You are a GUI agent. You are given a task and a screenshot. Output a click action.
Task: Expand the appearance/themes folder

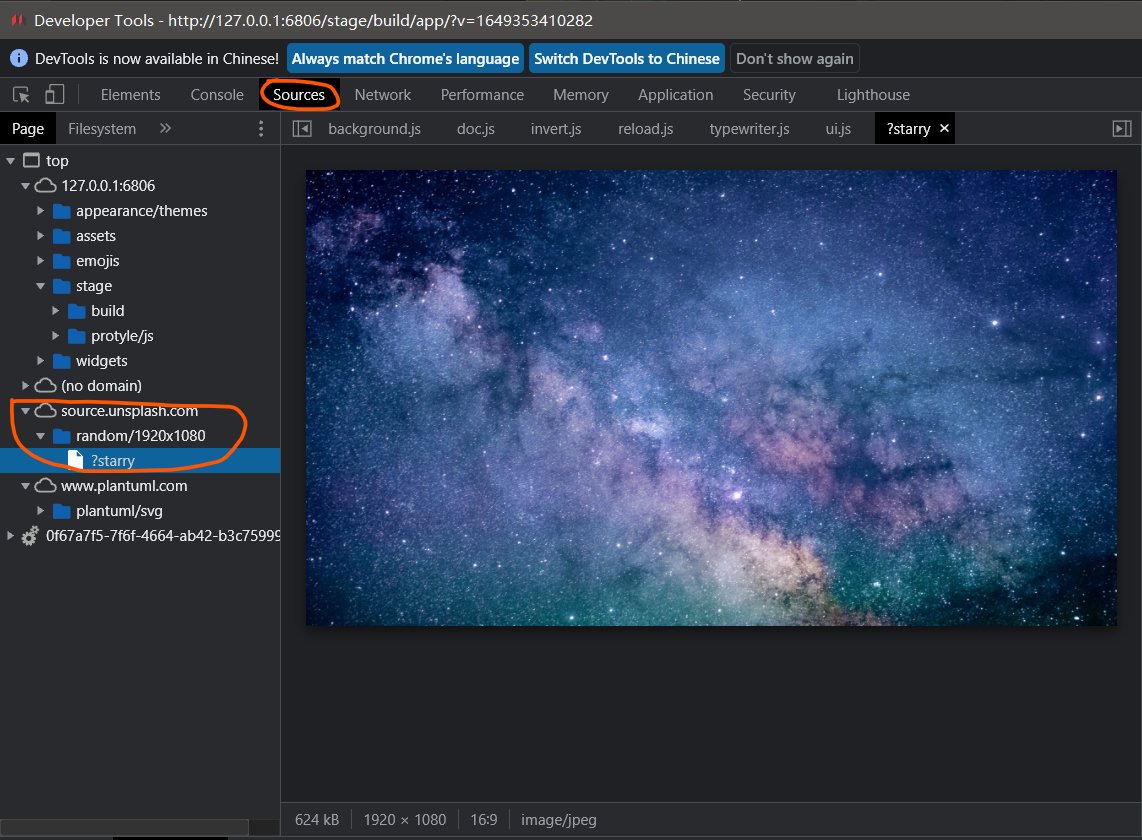41,211
